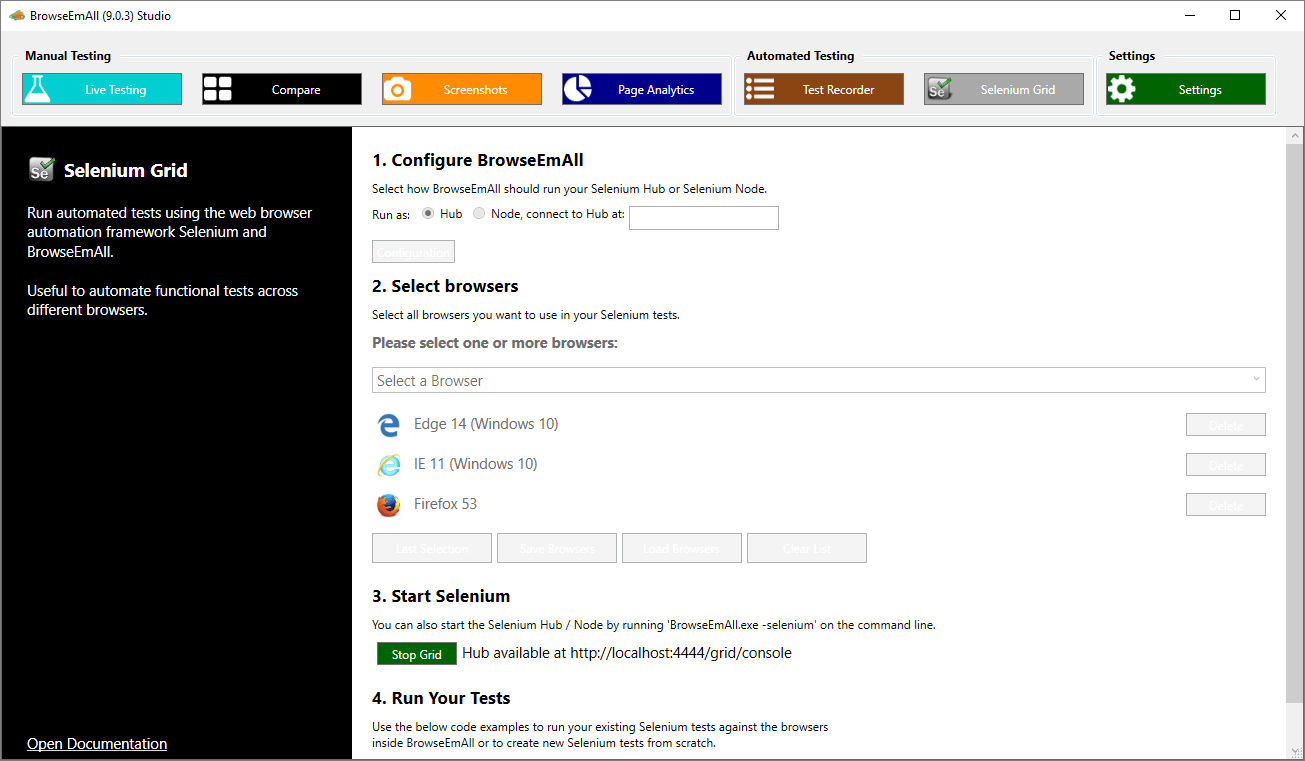
Task: Open the Selenium Grid tab
Action: tap(1003, 89)
